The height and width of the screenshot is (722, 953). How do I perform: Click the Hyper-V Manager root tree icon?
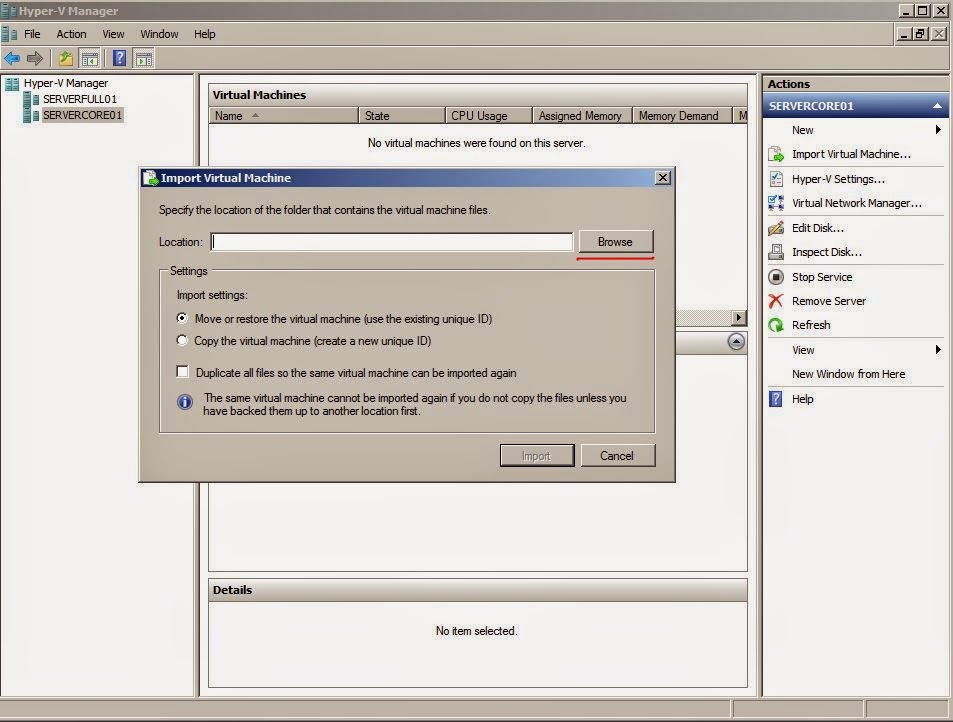click(12, 83)
